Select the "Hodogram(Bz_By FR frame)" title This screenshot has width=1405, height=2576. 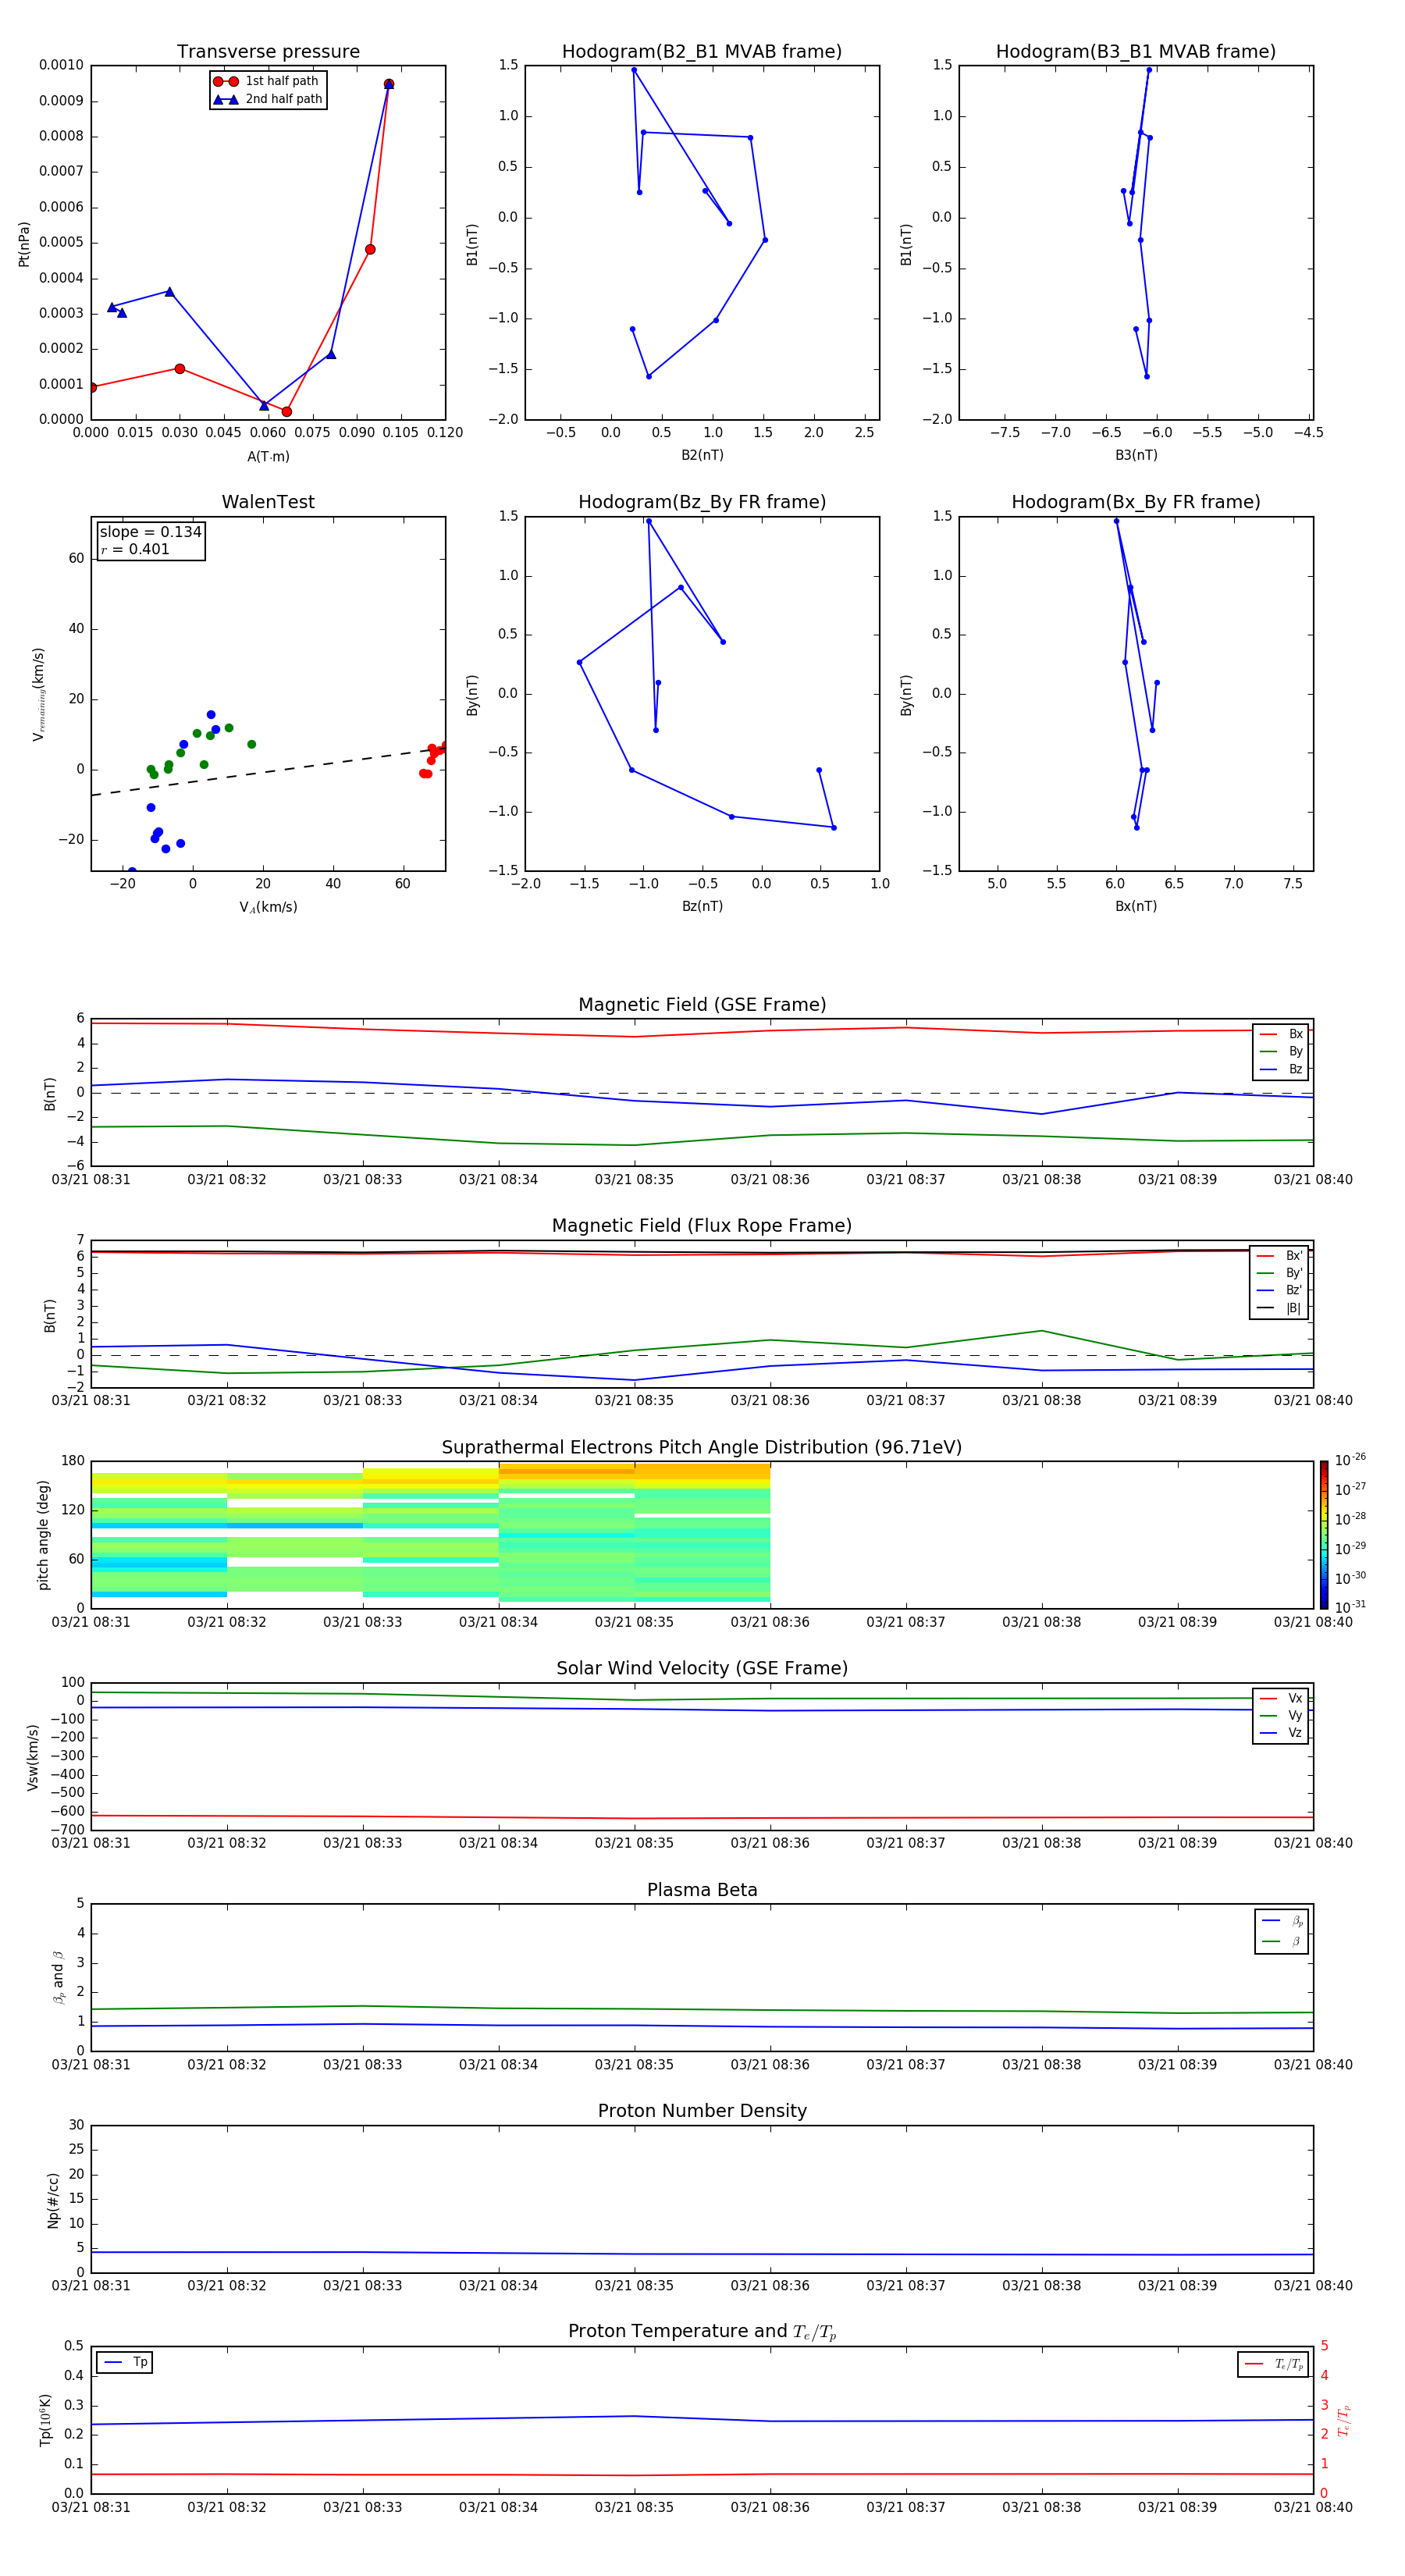pos(702,502)
